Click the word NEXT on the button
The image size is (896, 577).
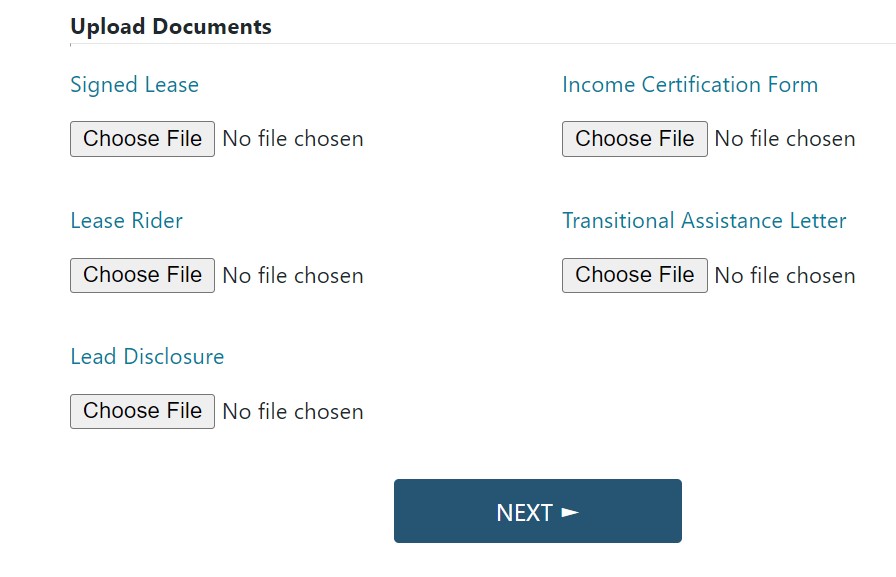[x=524, y=513]
